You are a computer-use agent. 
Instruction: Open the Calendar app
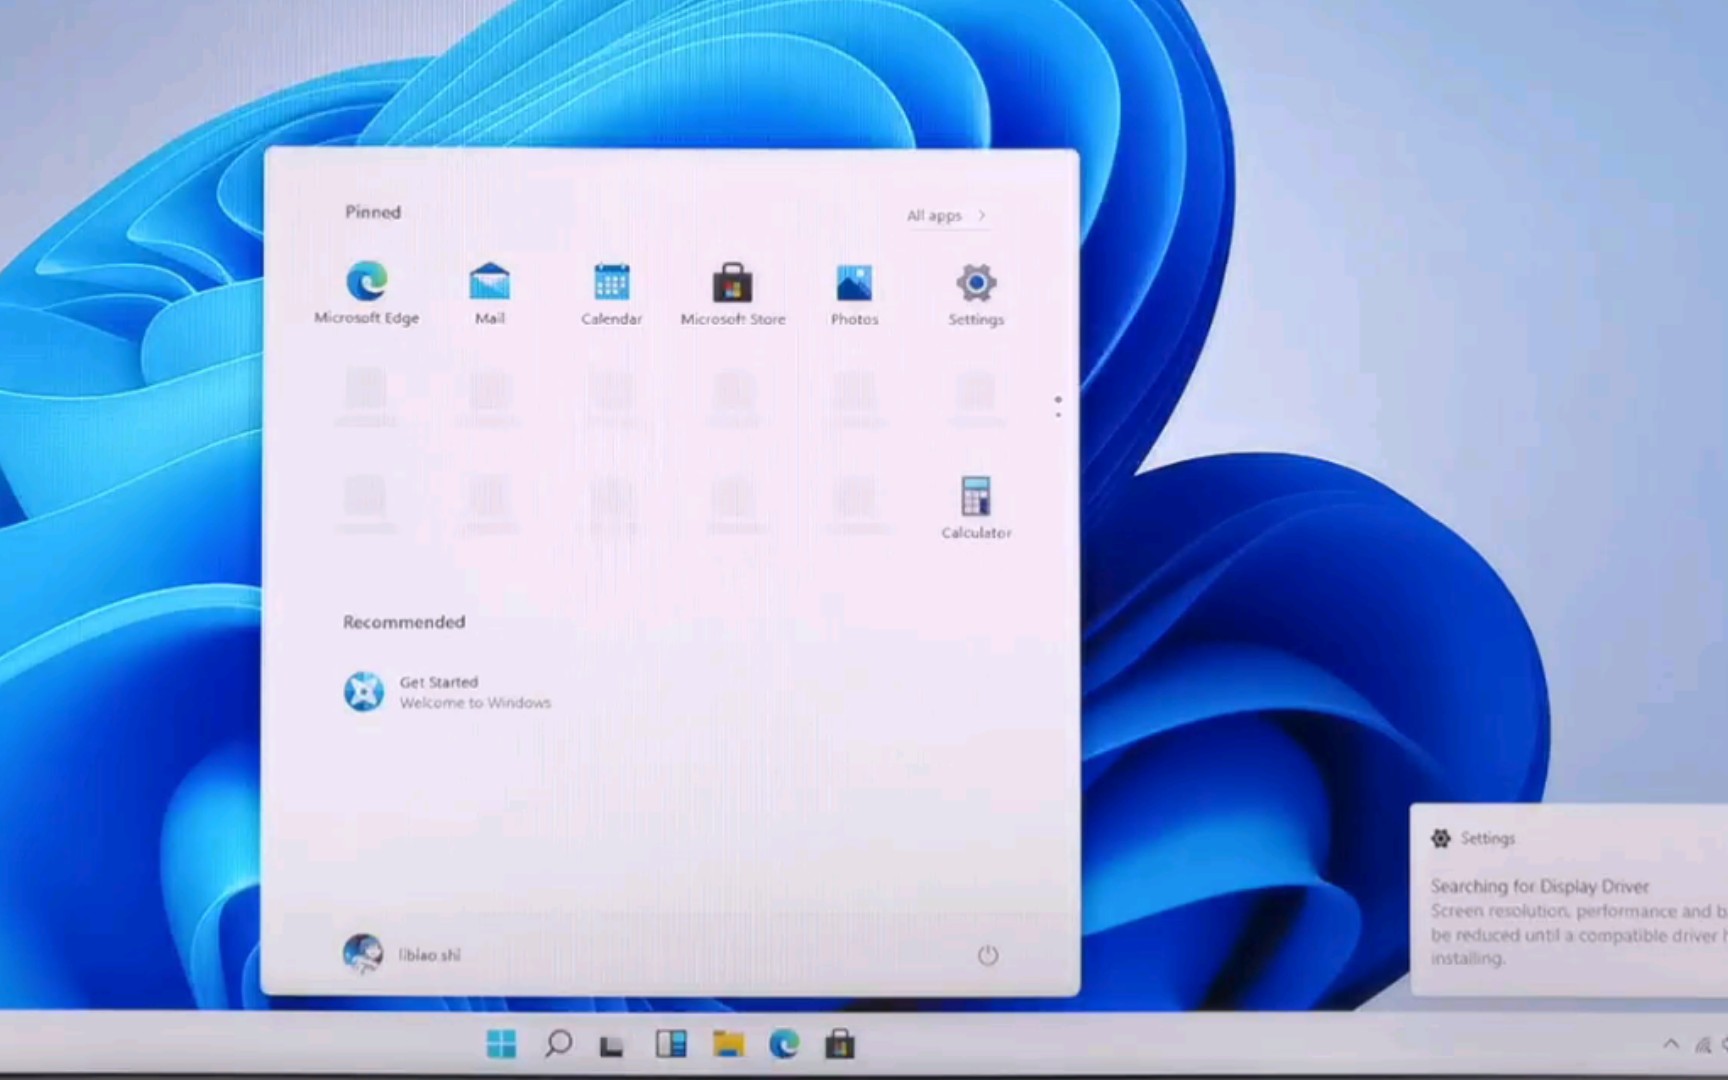(611, 290)
